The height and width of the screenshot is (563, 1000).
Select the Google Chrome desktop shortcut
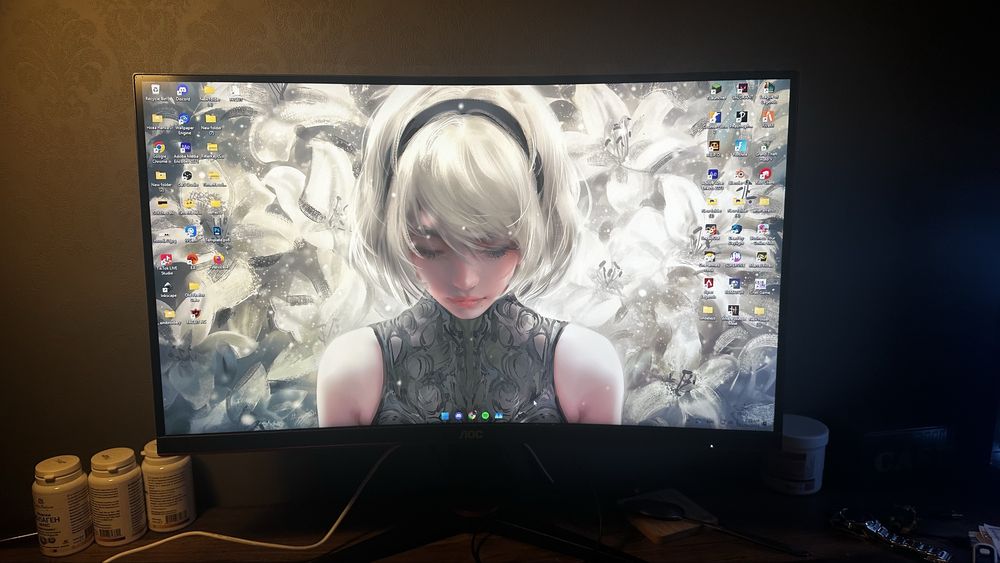pos(159,150)
